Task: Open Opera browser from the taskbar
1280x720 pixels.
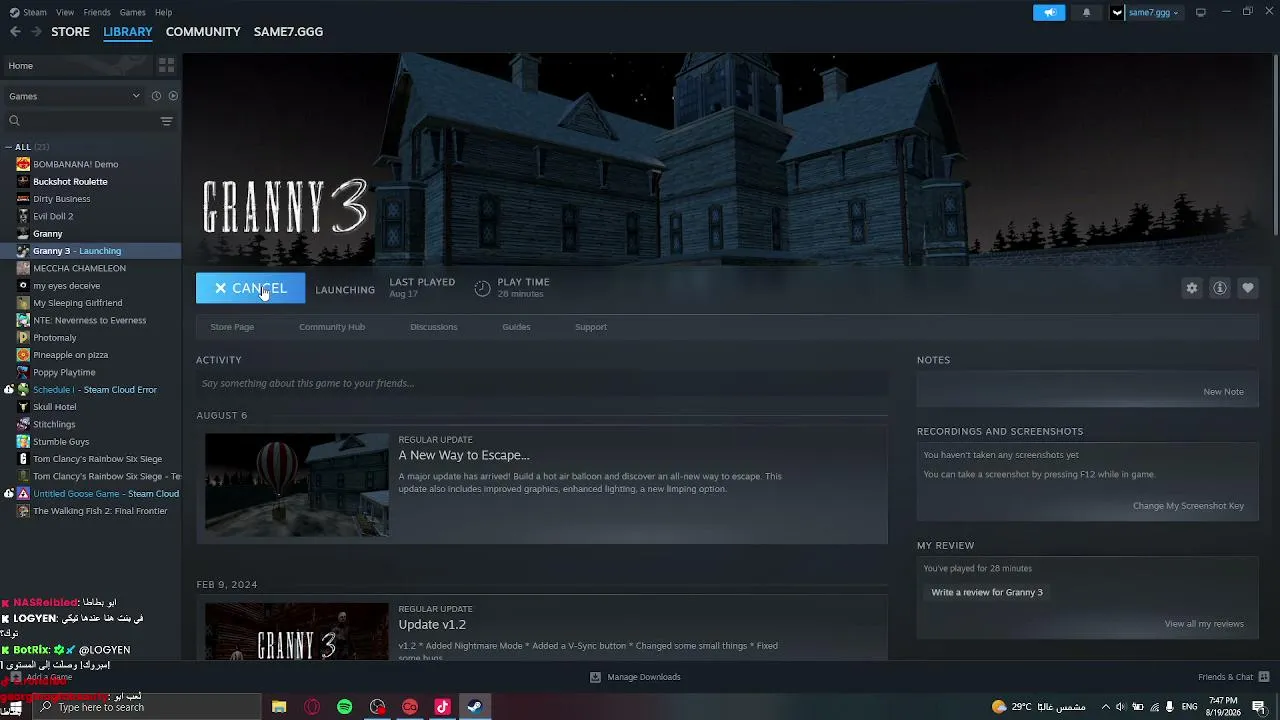Action: [x=312, y=707]
